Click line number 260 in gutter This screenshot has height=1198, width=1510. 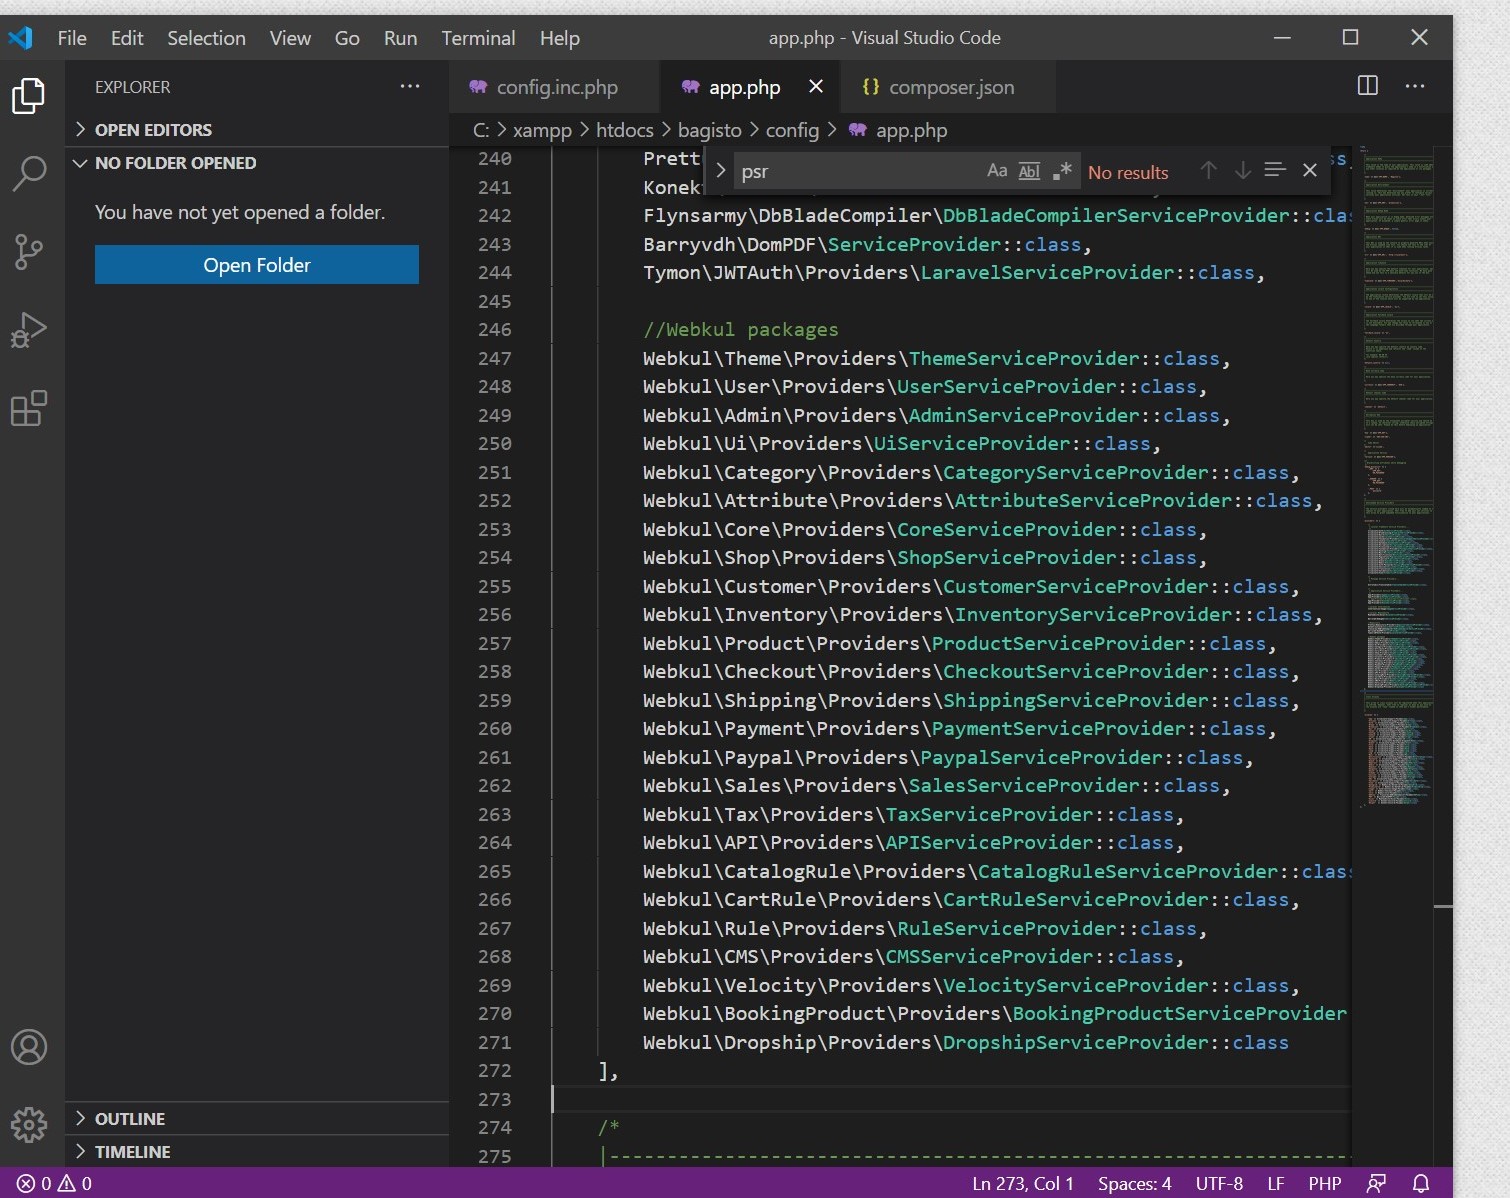[x=494, y=729]
